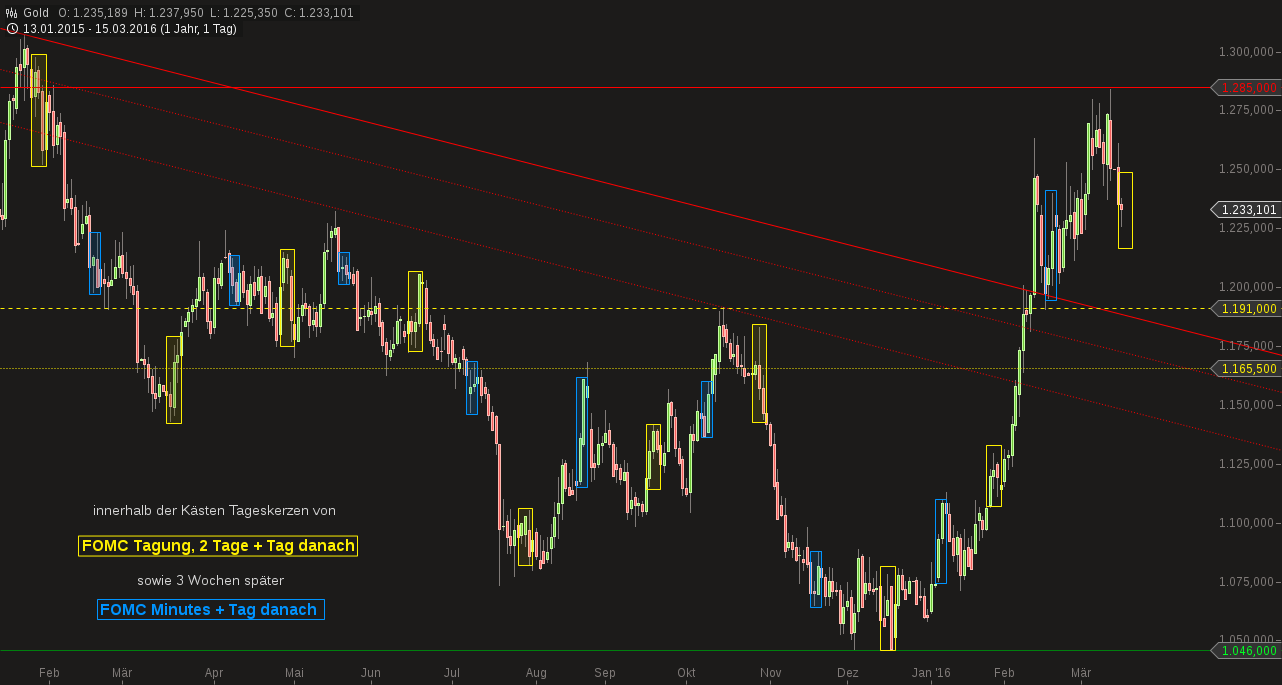Click the FOMC Tagung yellow legend box
The width and height of the screenshot is (1282, 685).
[217, 546]
